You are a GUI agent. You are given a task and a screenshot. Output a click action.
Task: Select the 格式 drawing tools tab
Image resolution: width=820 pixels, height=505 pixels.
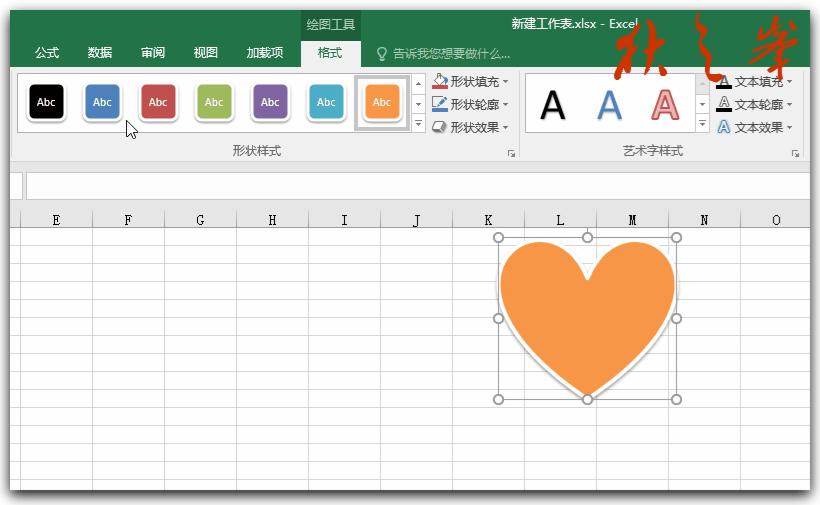330,53
